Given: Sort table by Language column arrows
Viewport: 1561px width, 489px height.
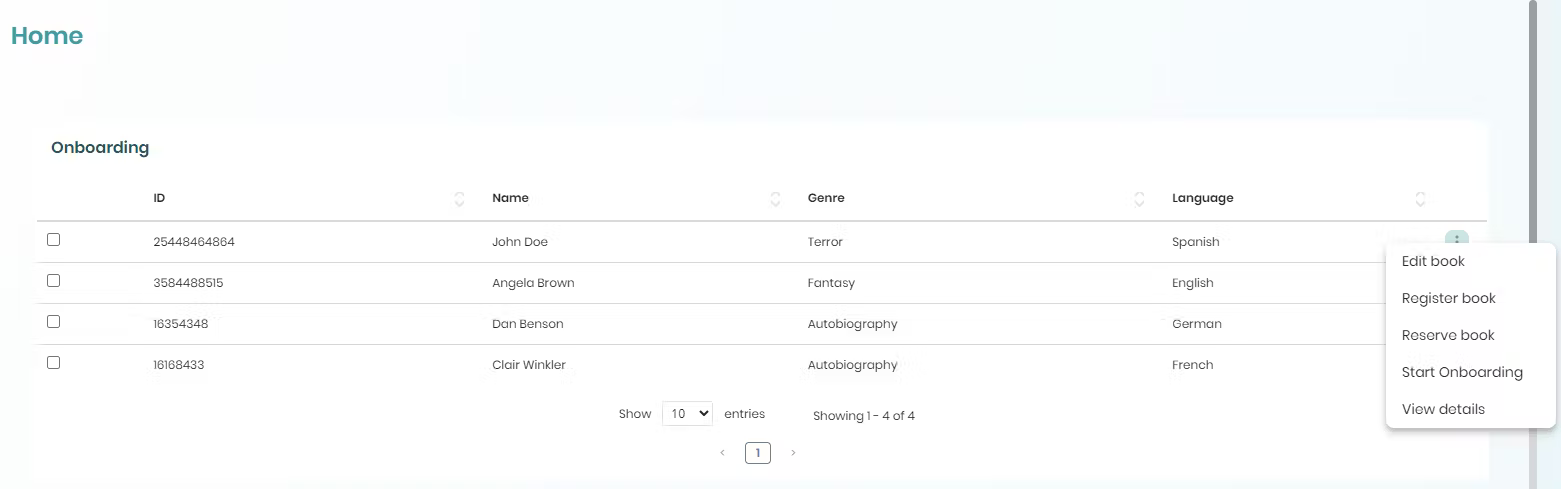Looking at the screenshot, I should coord(1420,199).
